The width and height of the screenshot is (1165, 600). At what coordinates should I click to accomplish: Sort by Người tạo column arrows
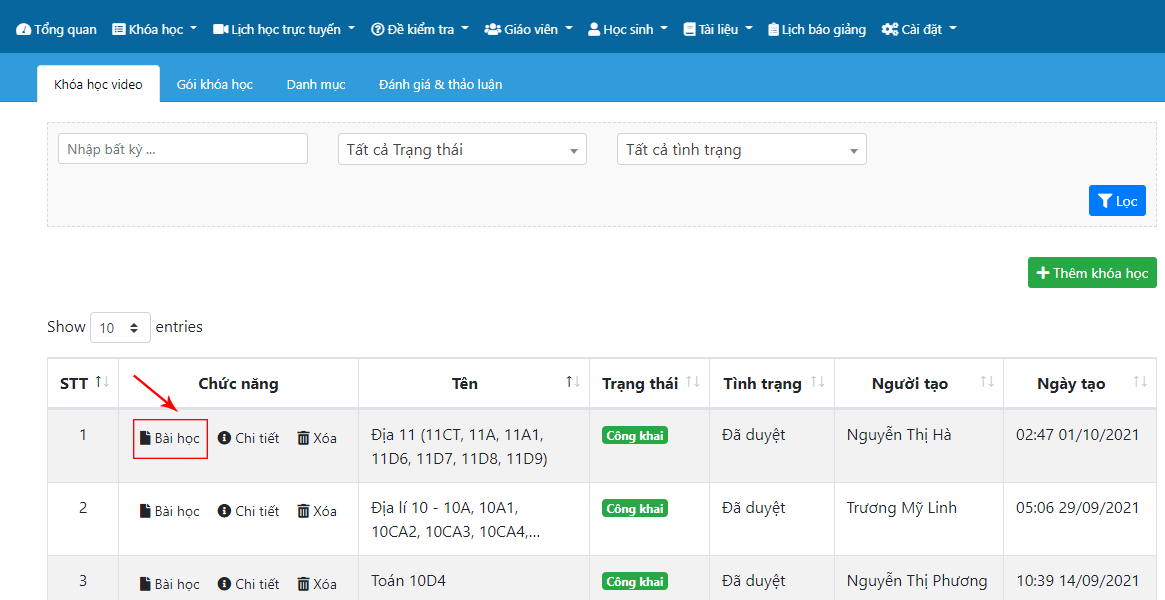[x=987, y=382]
